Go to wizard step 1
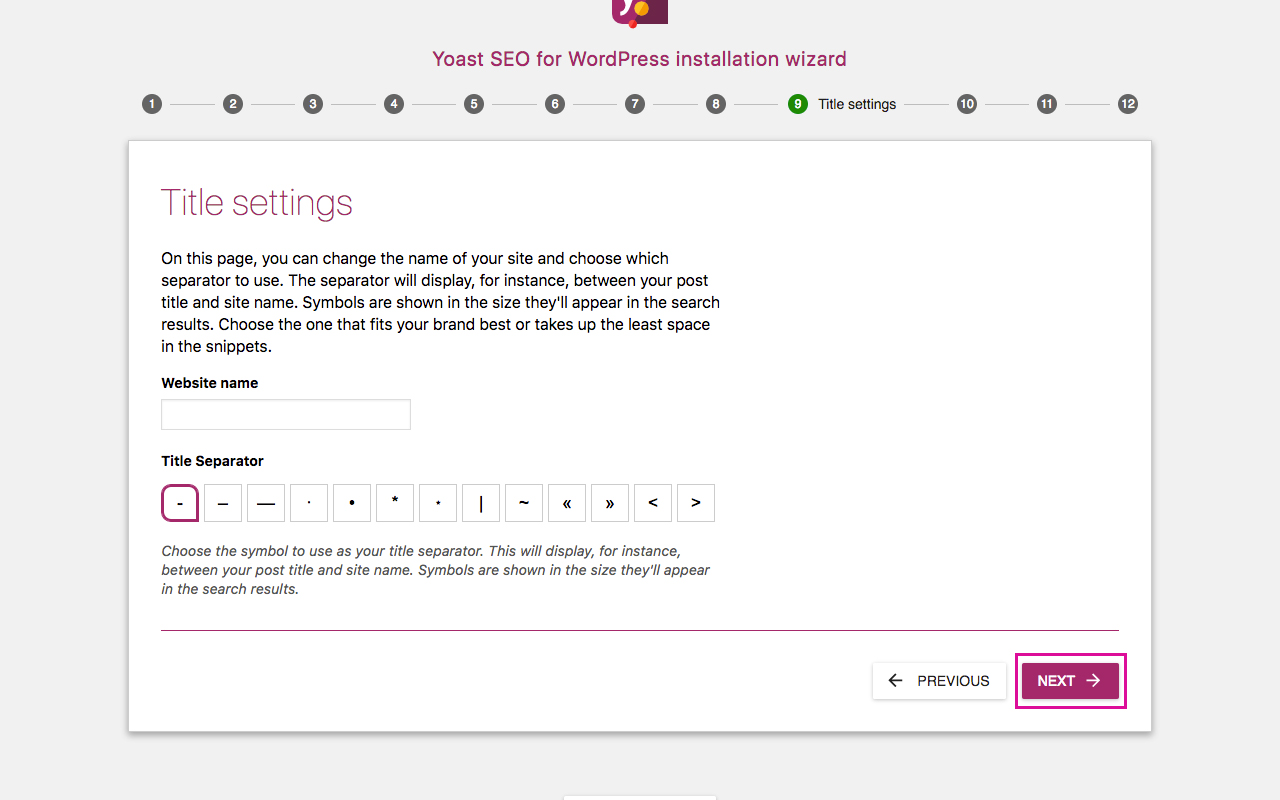1280x800 pixels. [x=152, y=104]
